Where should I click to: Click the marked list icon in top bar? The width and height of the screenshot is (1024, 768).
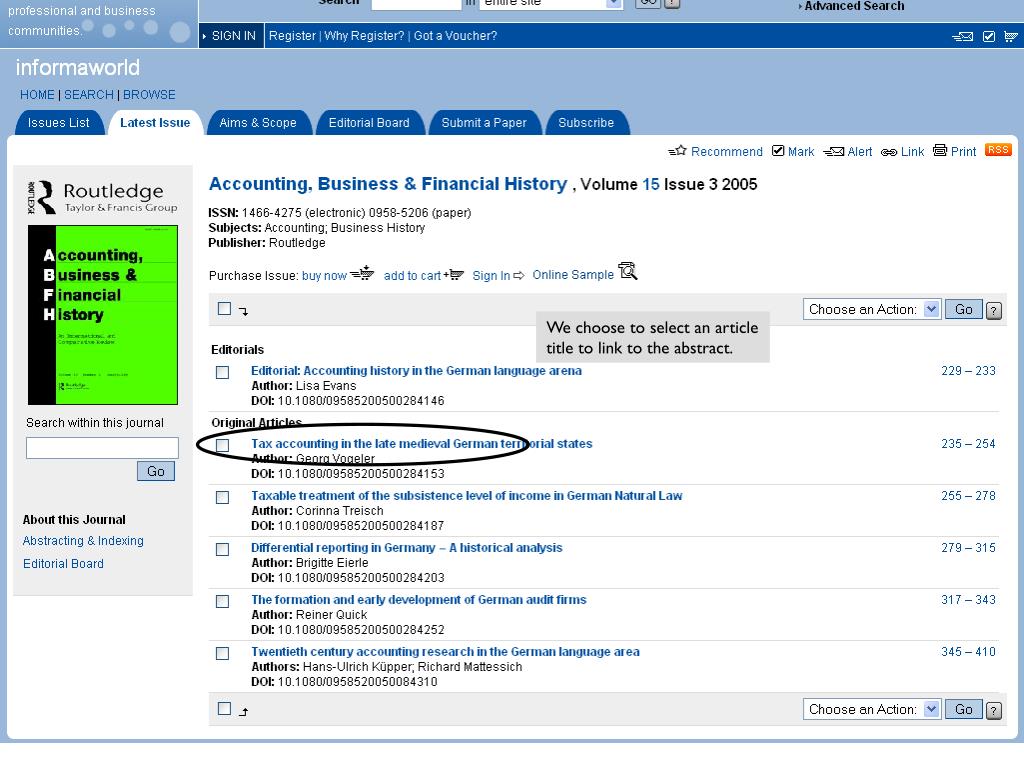[989, 37]
